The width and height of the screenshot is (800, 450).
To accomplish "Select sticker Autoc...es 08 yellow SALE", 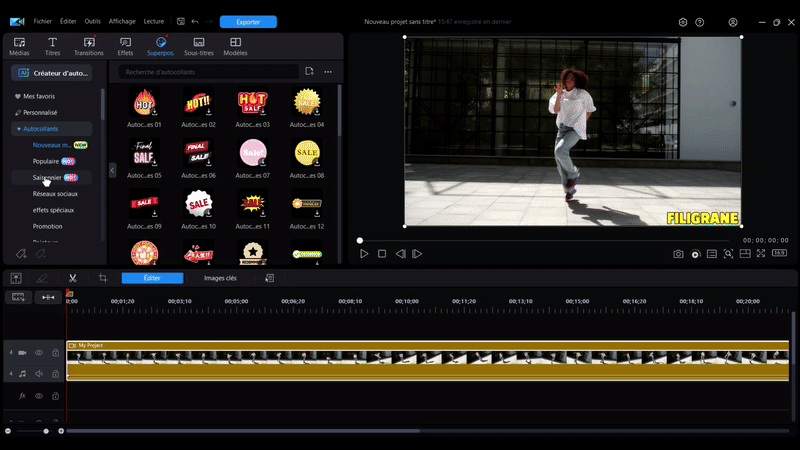I will tap(307, 158).
